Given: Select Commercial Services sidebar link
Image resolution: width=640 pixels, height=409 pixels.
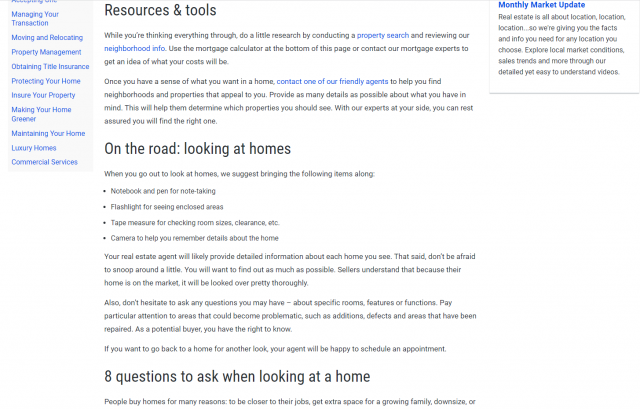Looking at the screenshot, I should pyautogui.click(x=44, y=162).
